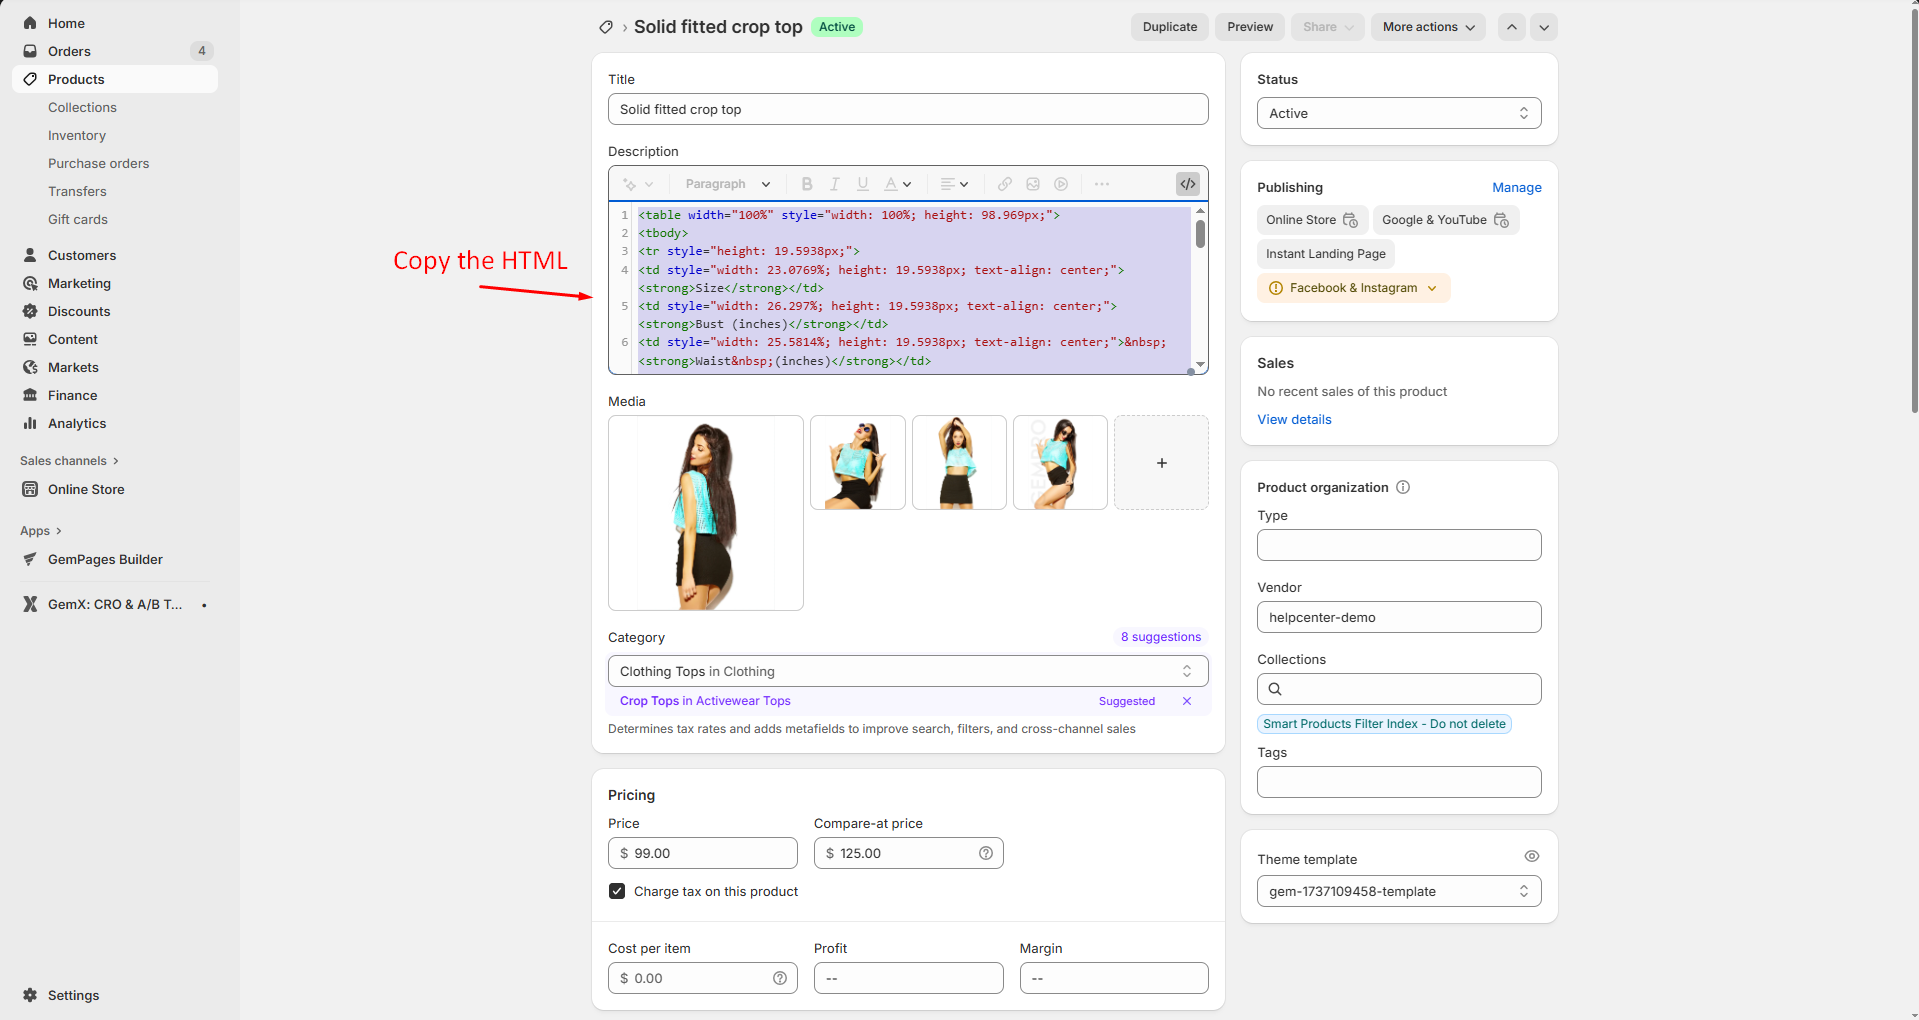
Task: Open the Paragraph style dropdown
Action: tap(727, 184)
